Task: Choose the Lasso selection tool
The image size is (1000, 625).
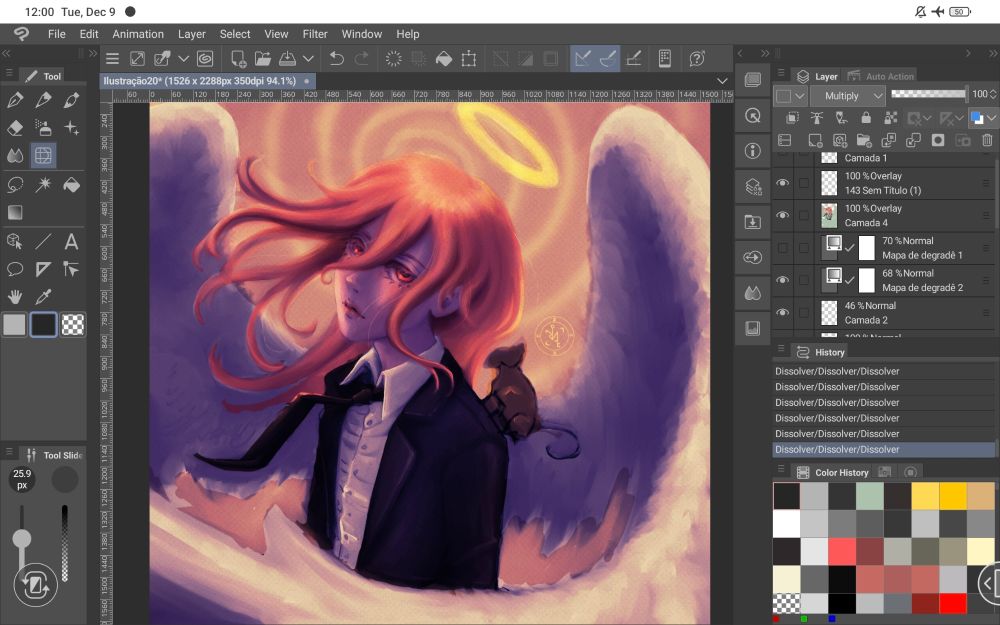Action: (15, 185)
